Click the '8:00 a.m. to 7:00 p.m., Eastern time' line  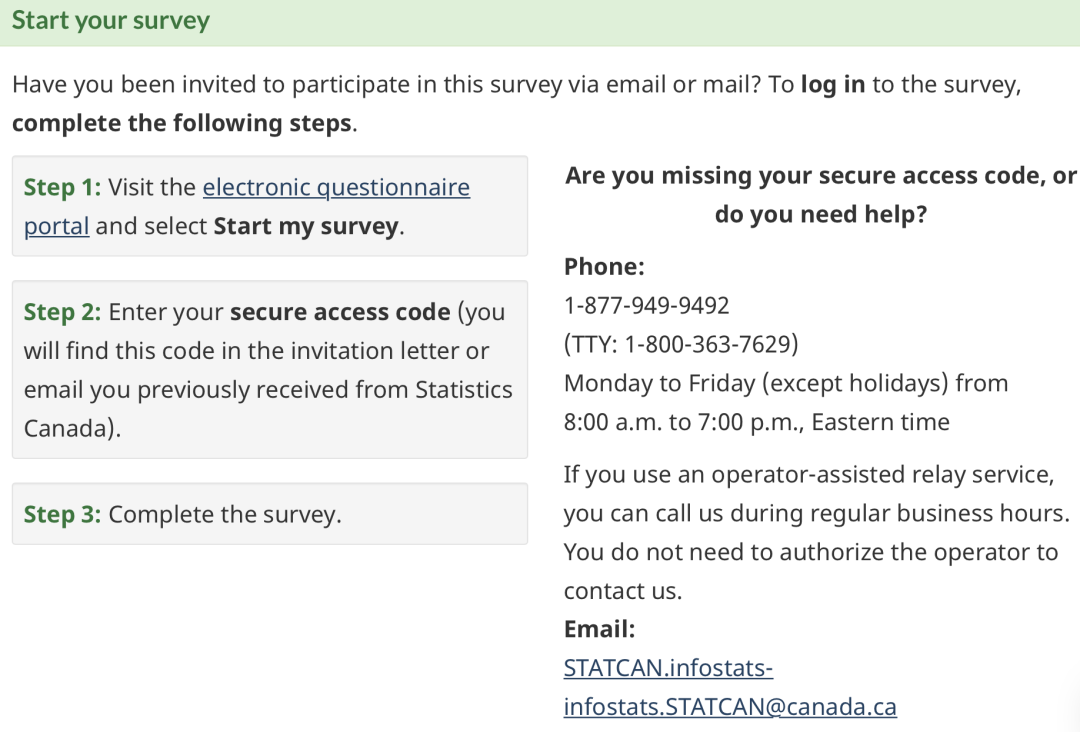pos(756,421)
